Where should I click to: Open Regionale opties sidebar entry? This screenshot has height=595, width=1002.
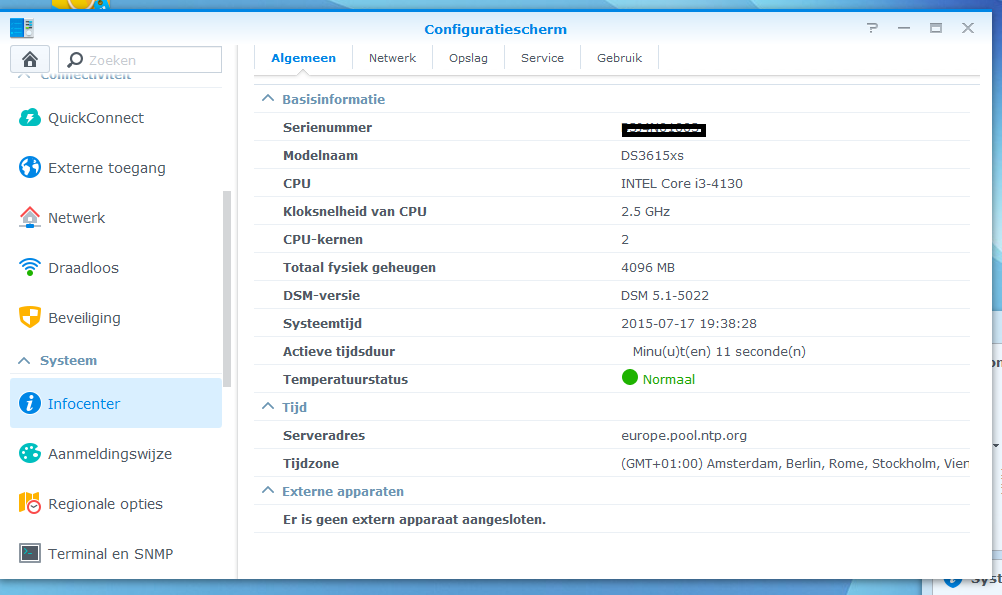(x=105, y=504)
